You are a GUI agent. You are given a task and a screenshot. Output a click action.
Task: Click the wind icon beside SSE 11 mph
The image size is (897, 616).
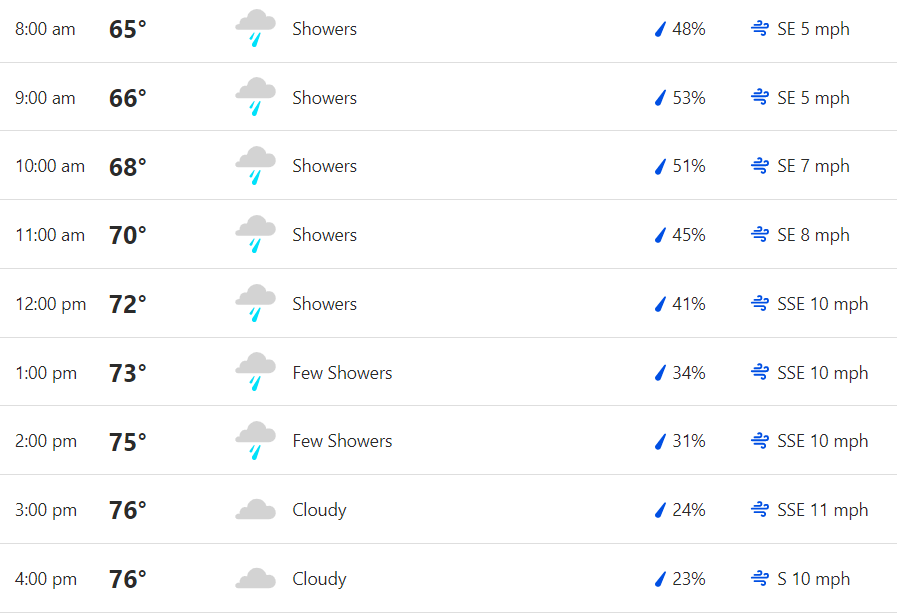(x=760, y=509)
